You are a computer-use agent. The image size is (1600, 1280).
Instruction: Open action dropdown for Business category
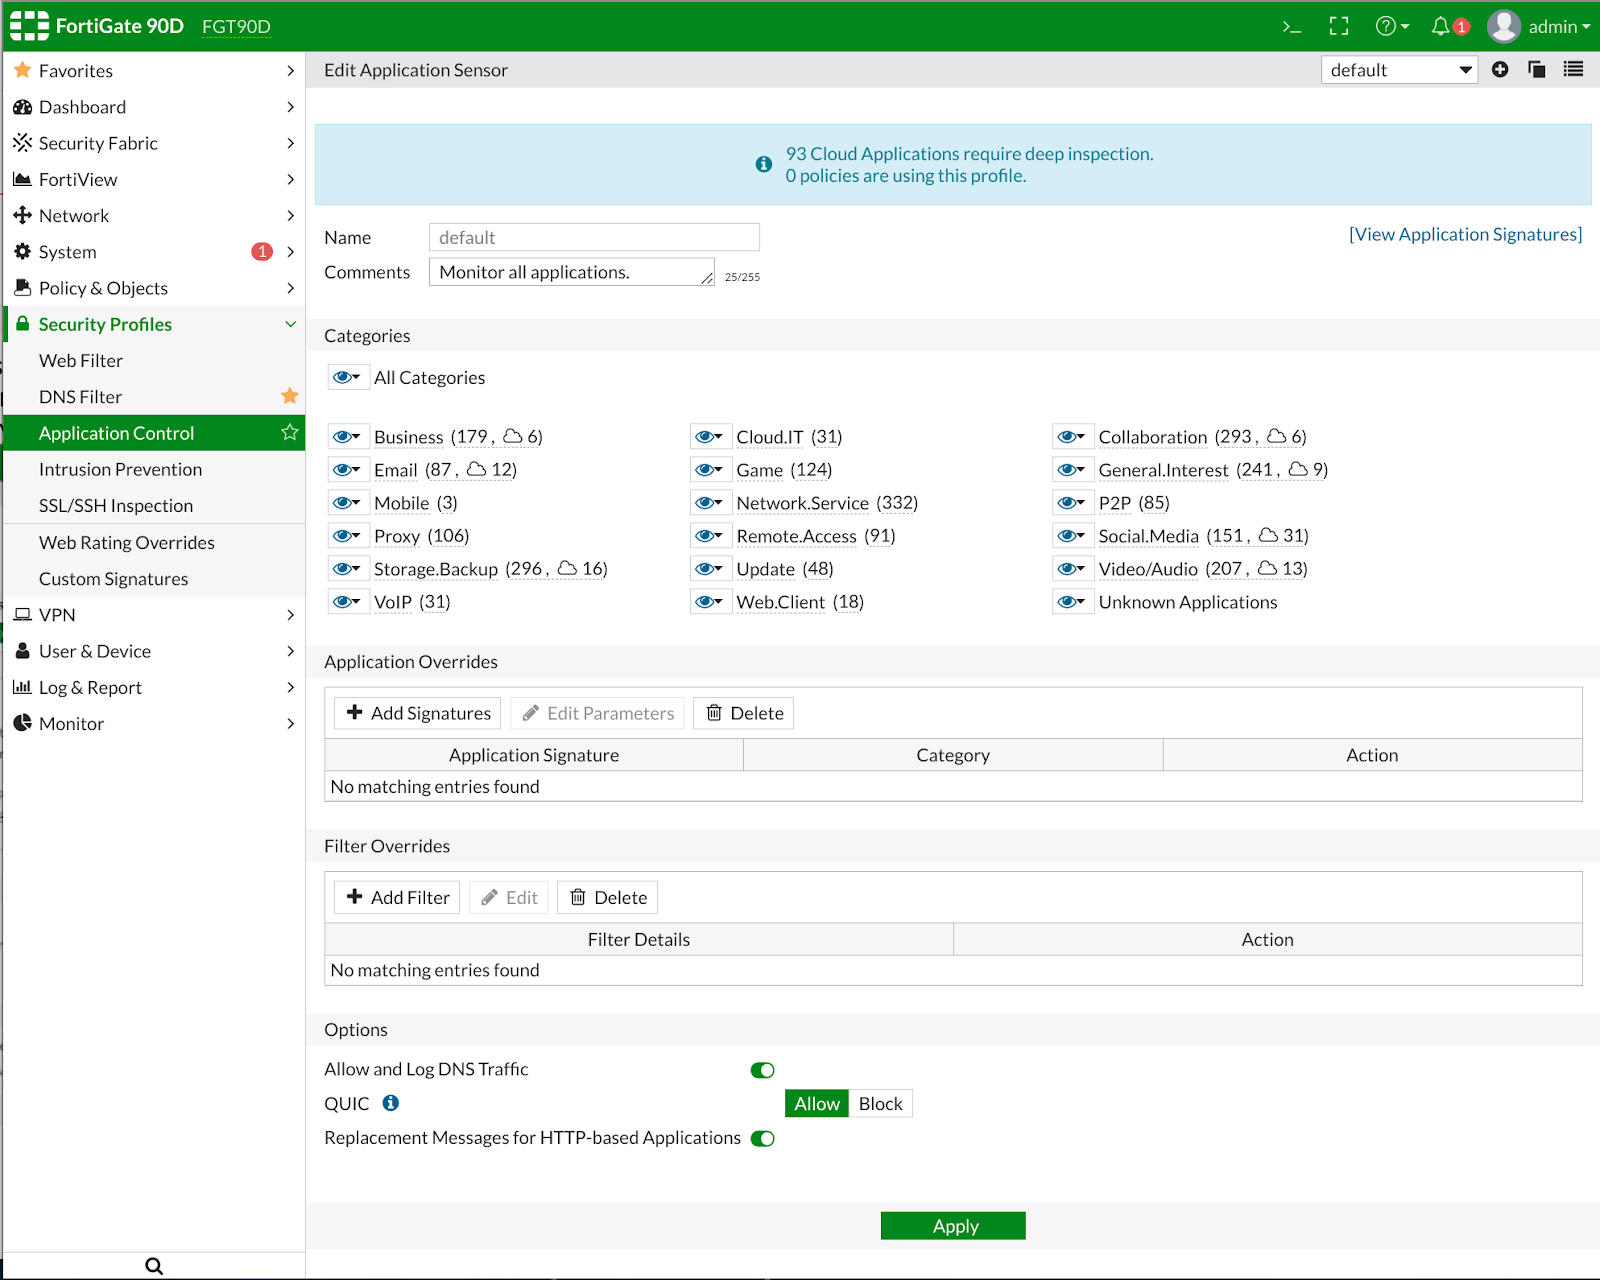tap(347, 436)
